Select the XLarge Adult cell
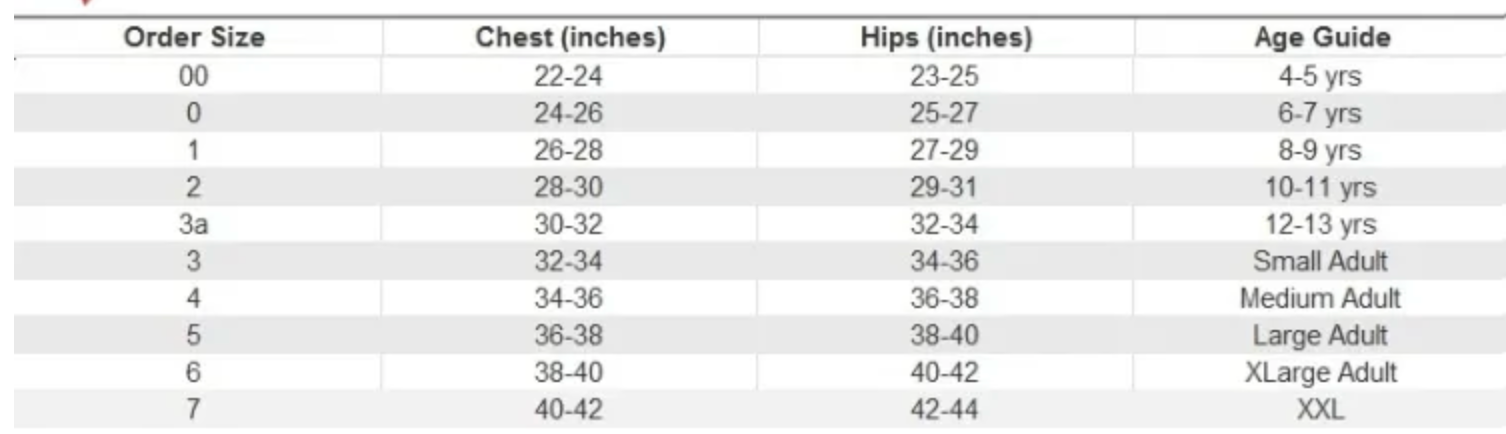This screenshot has height=434, width=1506. tap(1321, 372)
